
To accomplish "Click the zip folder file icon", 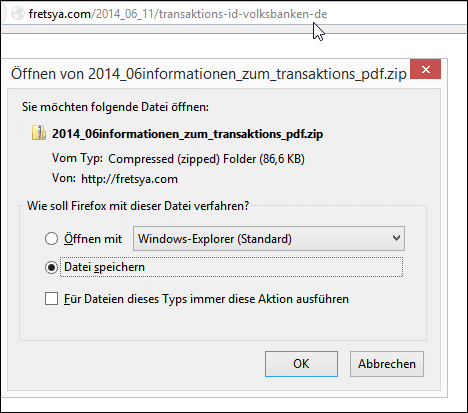I will (x=39, y=133).
